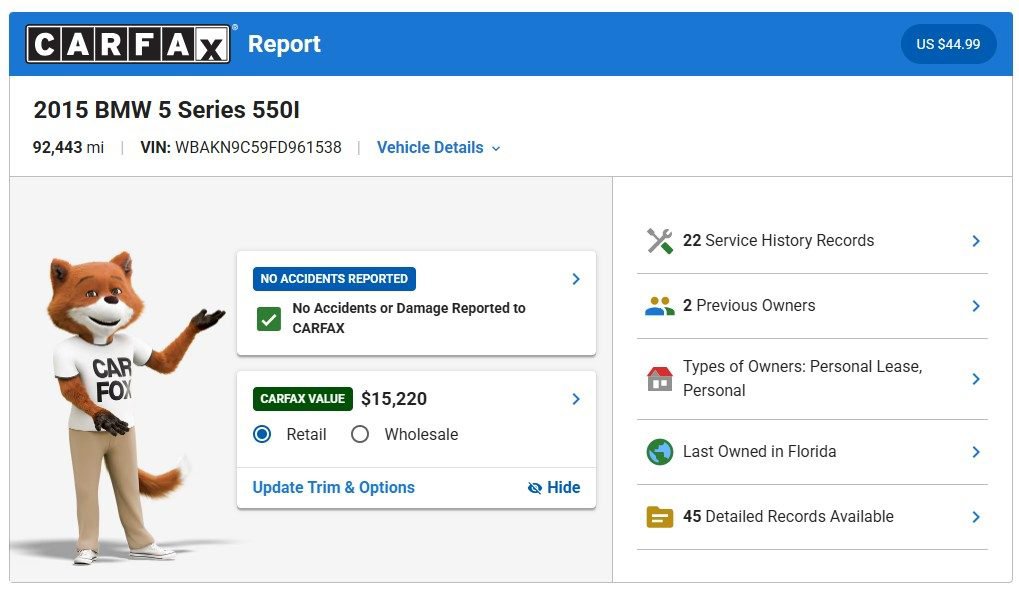Click the crossed-out eye Hide icon
The width and height of the screenshot is (1019, 594).
coord(535,488)
